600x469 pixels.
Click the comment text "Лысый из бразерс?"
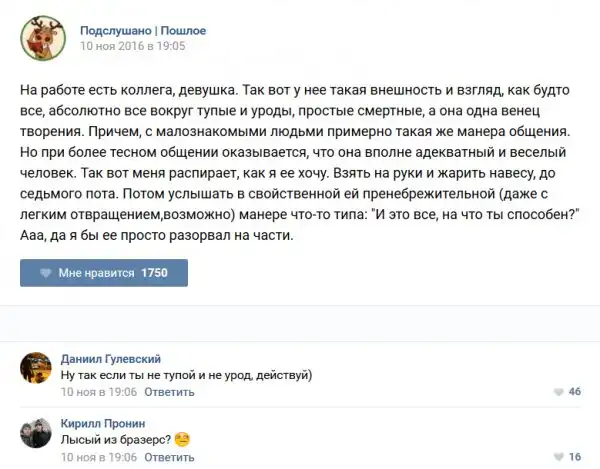click(x=115, y=439)
